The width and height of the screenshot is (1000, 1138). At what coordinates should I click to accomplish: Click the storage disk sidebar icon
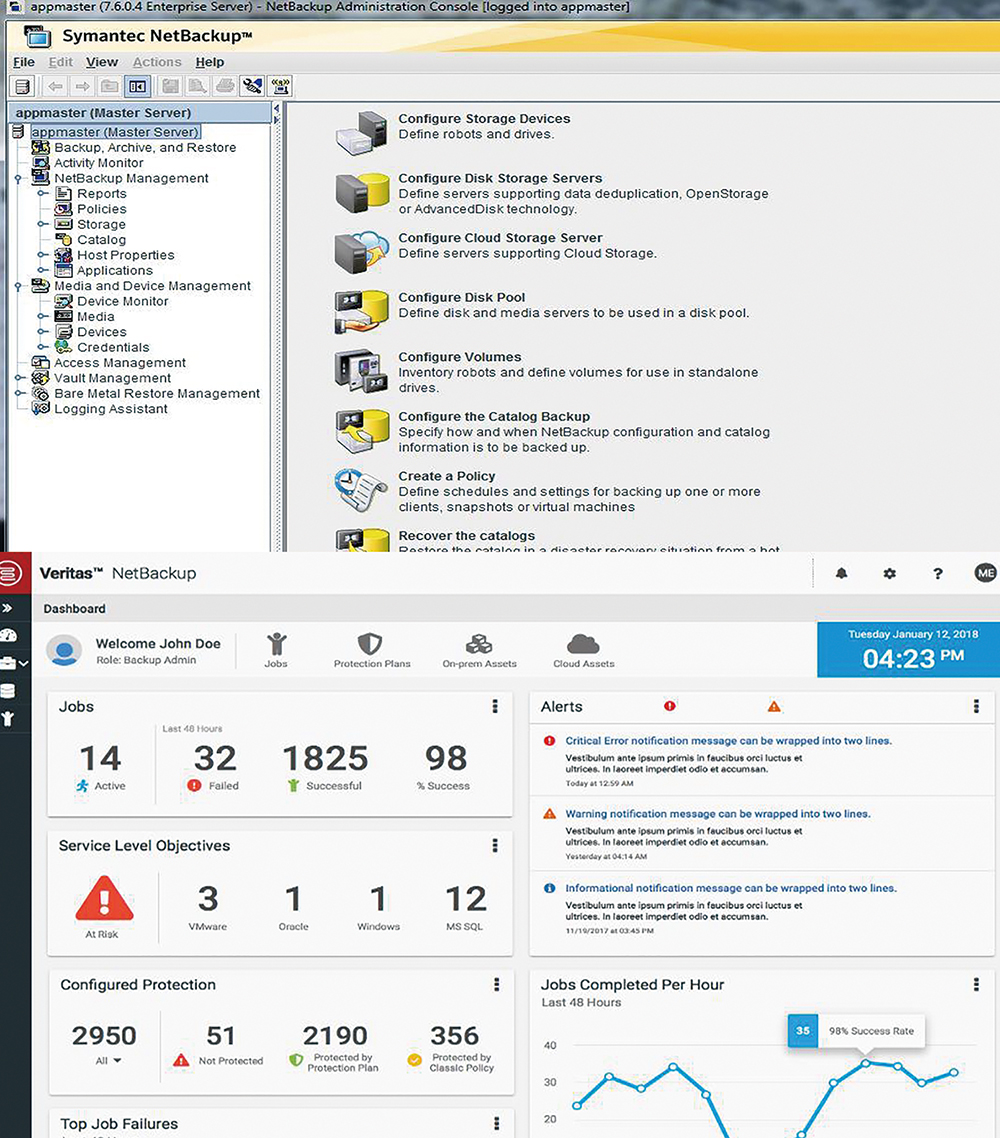pyautogui.click(x=8, y=691)
